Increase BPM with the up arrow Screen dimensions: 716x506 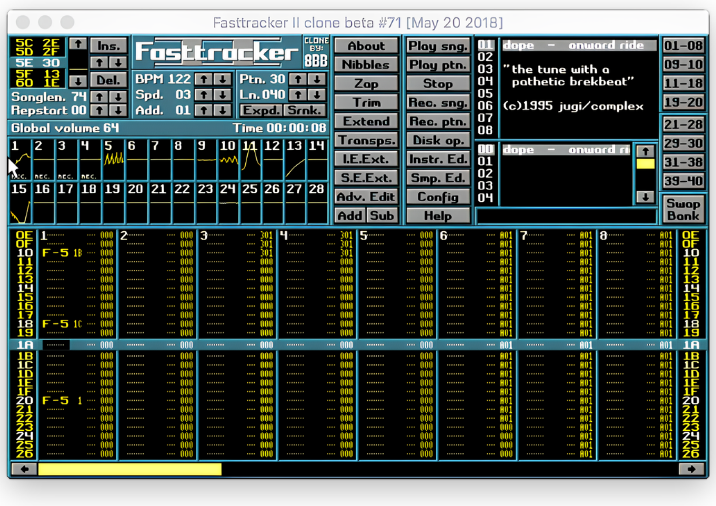click(x=204, y=79)
